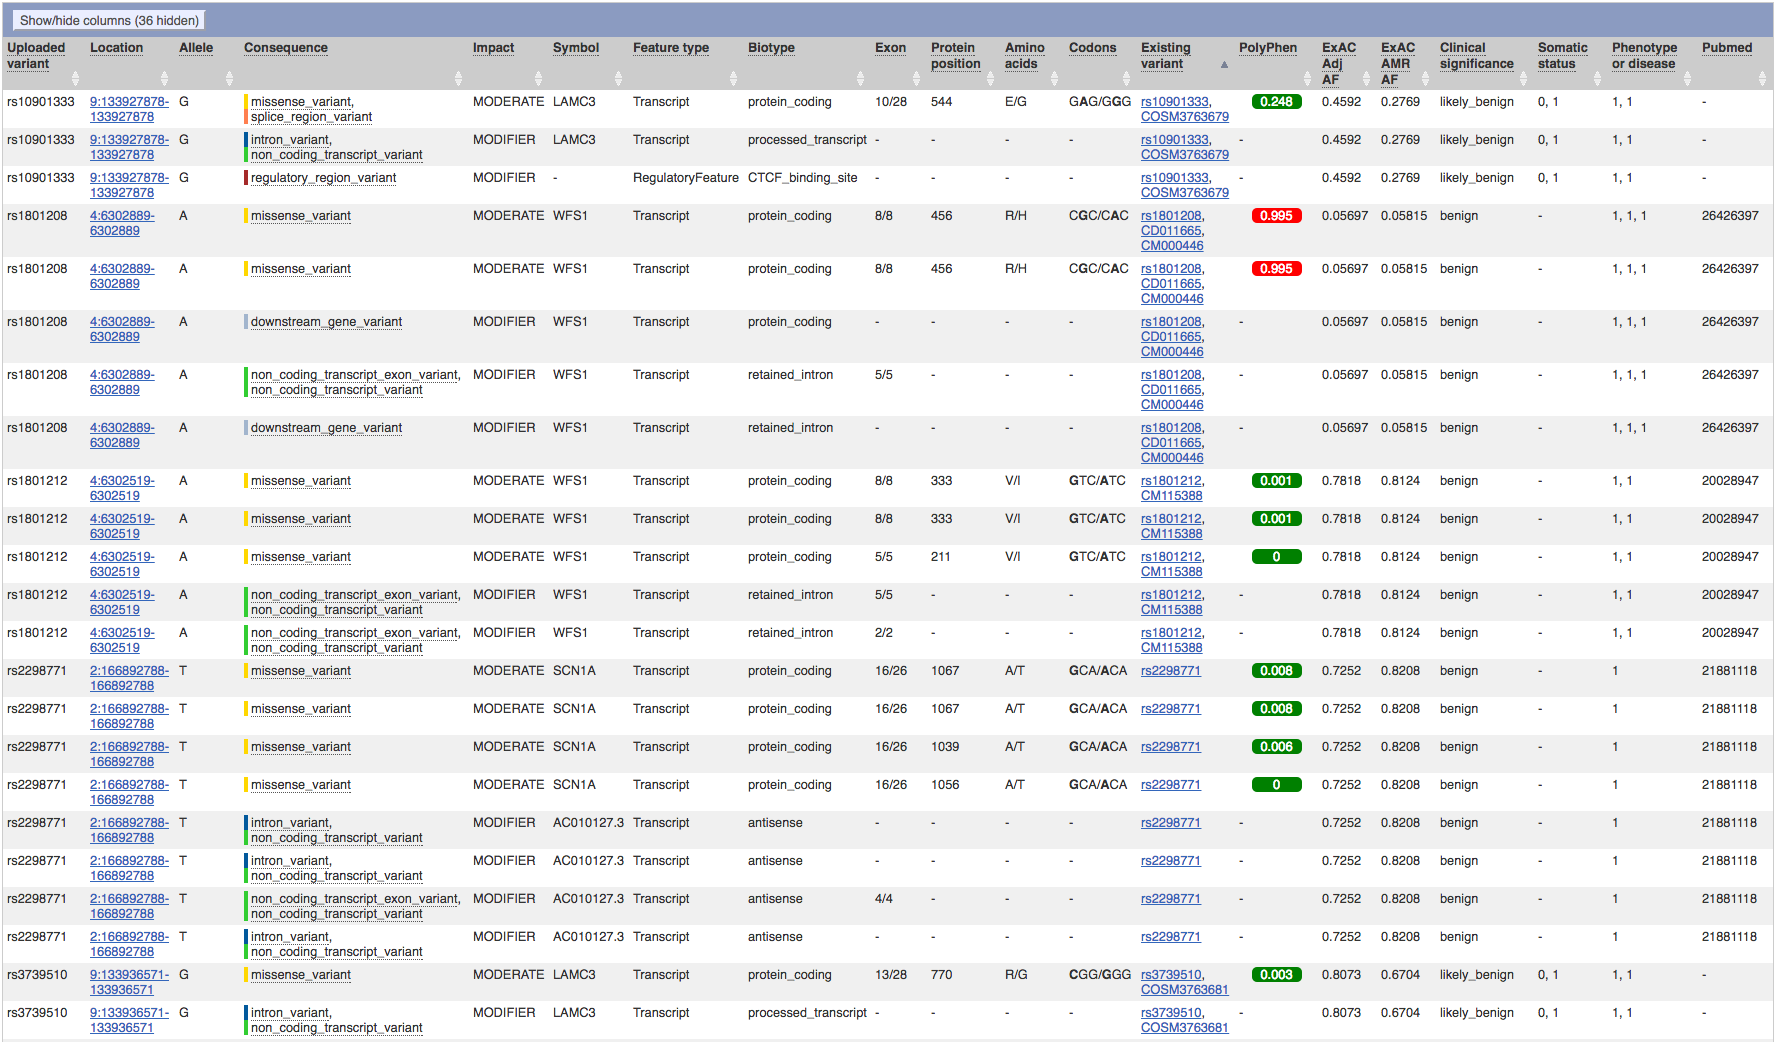This screenshot has height=1042, width=1777.
Task: Click the sort arrows in Feature type column
Action: pos(734,78)
